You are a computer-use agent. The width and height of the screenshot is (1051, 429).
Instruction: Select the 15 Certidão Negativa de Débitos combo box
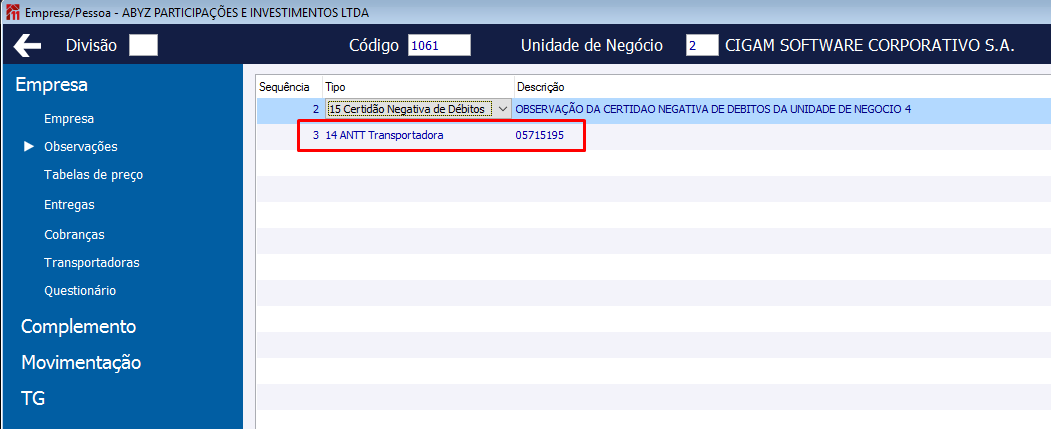(418, 109)
